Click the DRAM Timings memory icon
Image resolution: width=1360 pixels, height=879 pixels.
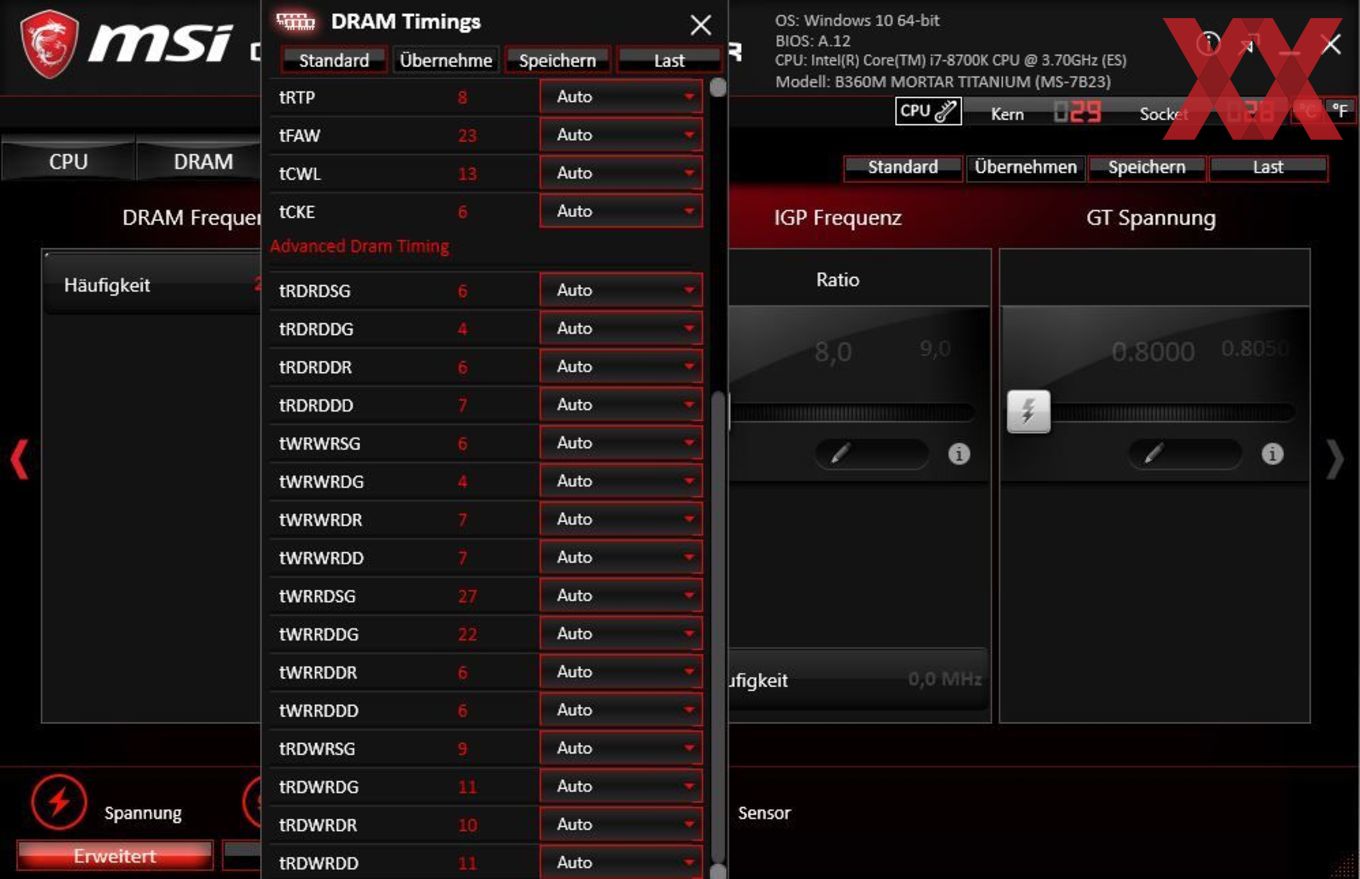(x=296, y=21)
